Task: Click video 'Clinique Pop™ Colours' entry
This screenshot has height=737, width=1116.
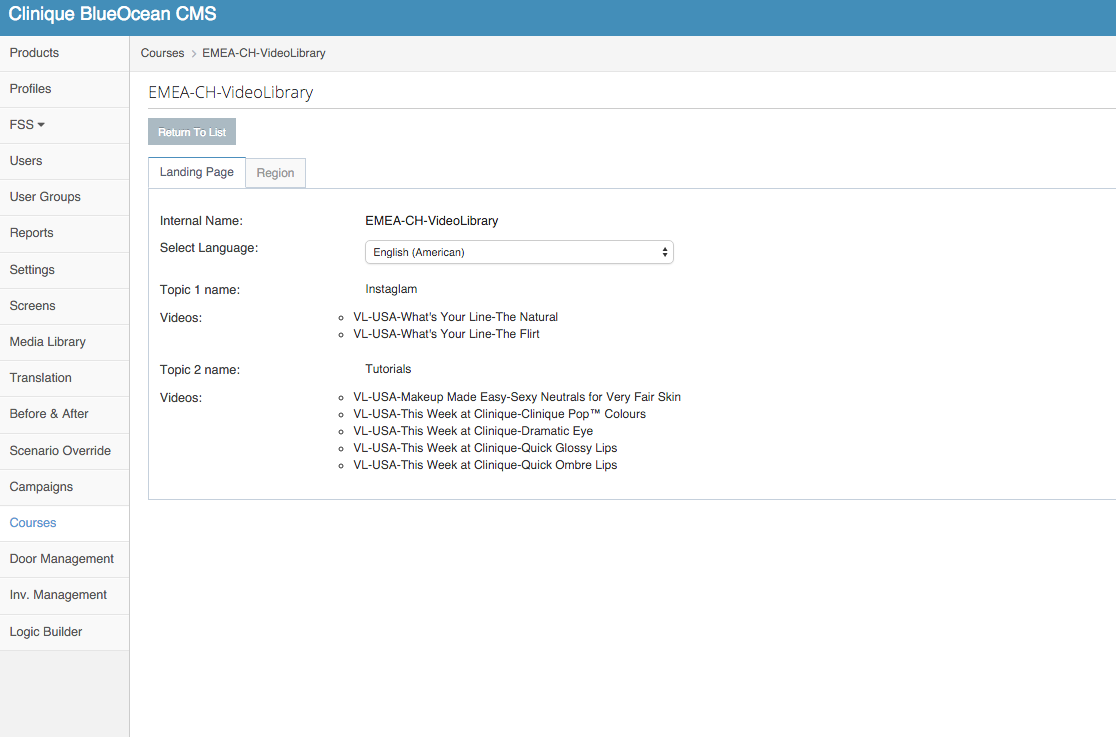Action: coord(500,414)
